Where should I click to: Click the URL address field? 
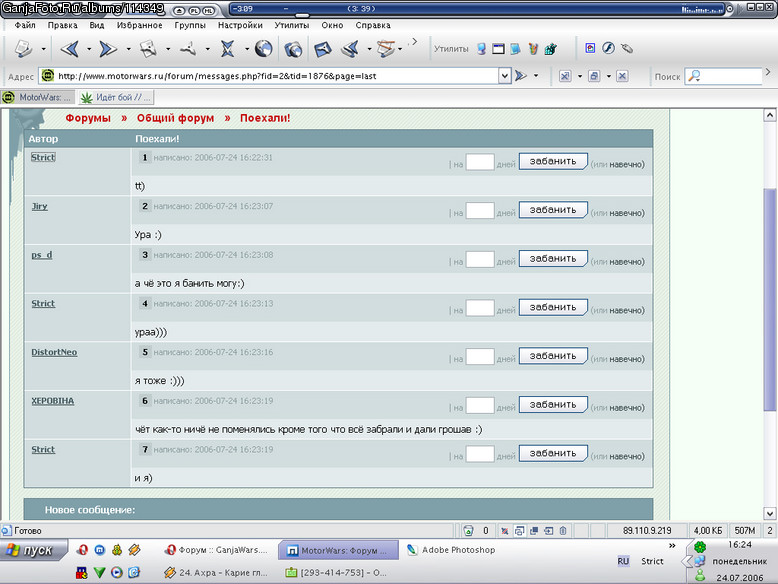(x=276, y=76)
